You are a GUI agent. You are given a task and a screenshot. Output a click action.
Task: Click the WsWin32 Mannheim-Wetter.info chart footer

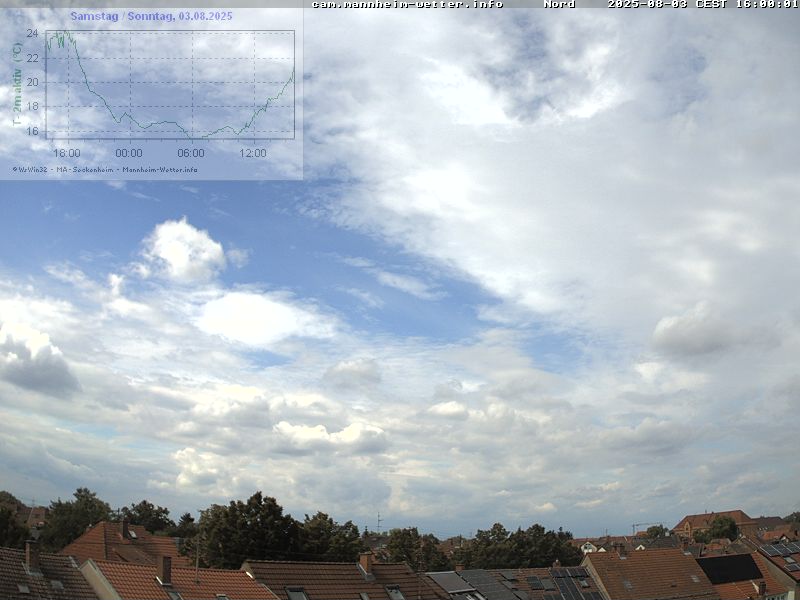click(x=105, y=169)
